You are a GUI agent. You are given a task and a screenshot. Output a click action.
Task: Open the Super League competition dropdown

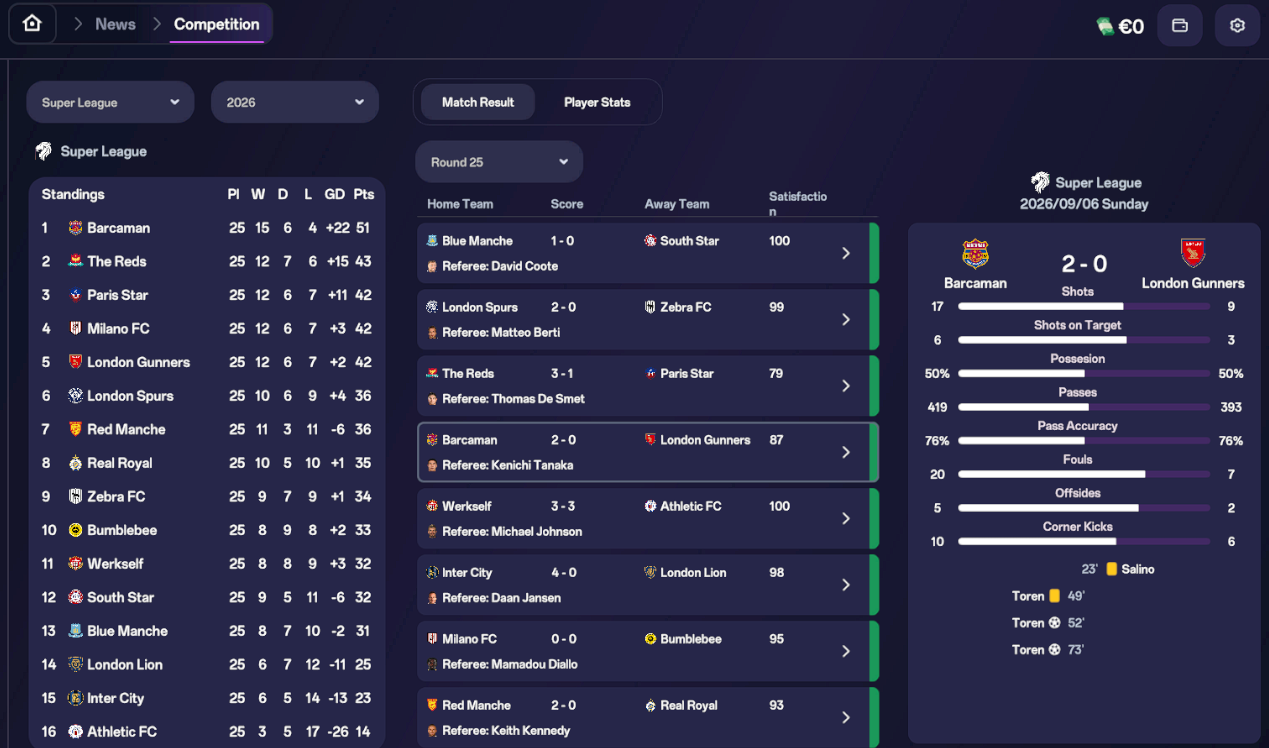pyautogui.click(x=110, y=102)
